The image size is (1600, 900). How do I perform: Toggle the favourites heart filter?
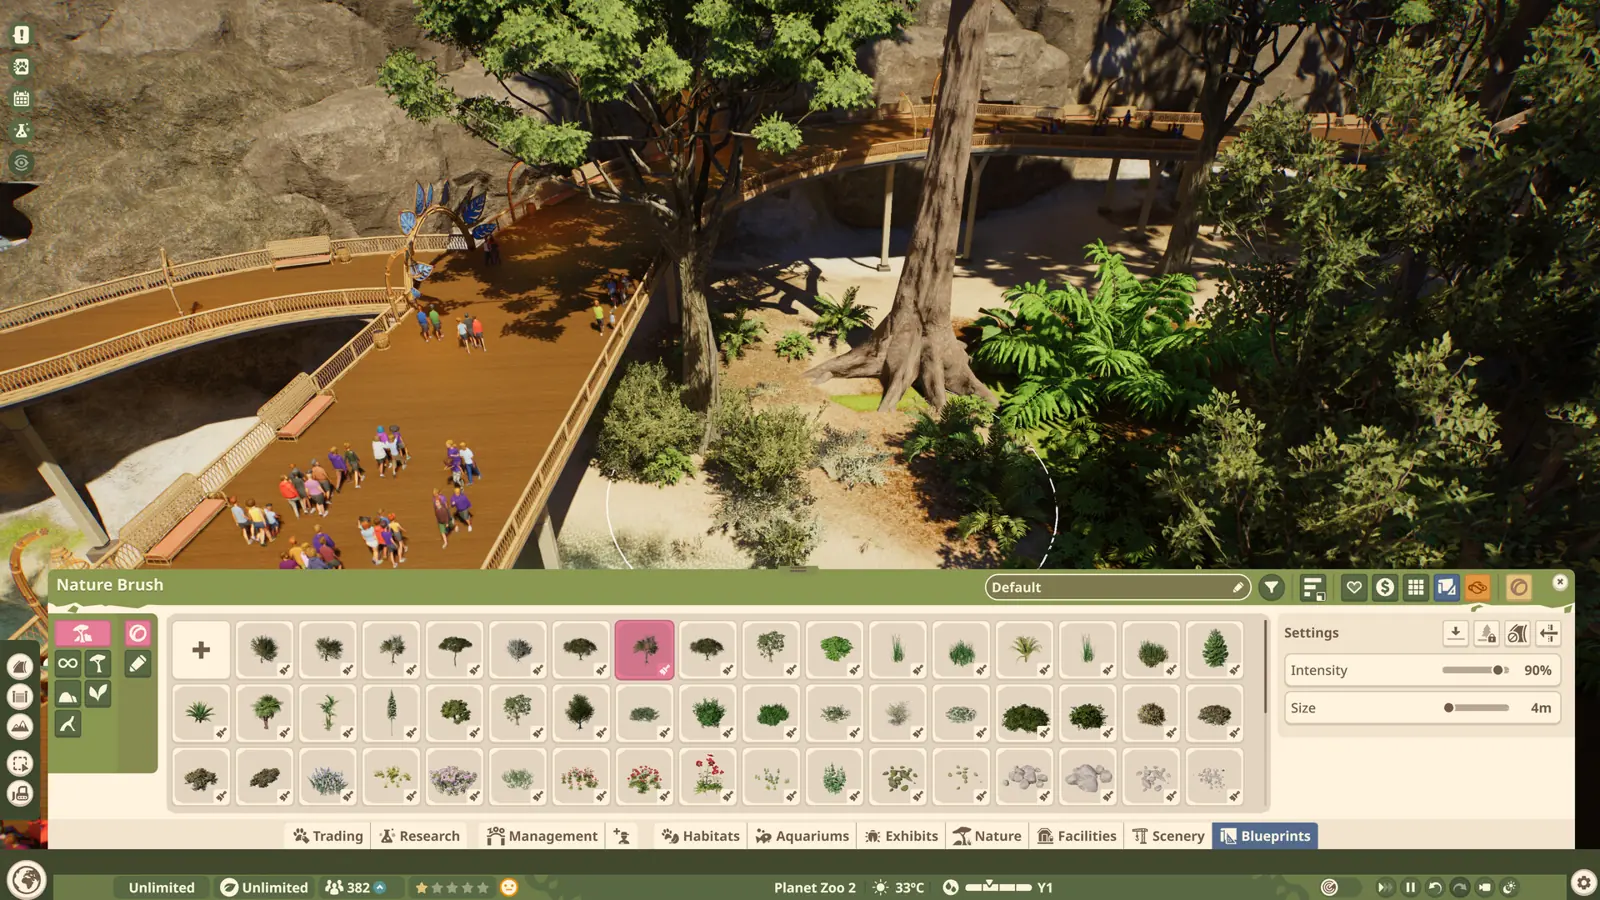[x=1354, y=588]
